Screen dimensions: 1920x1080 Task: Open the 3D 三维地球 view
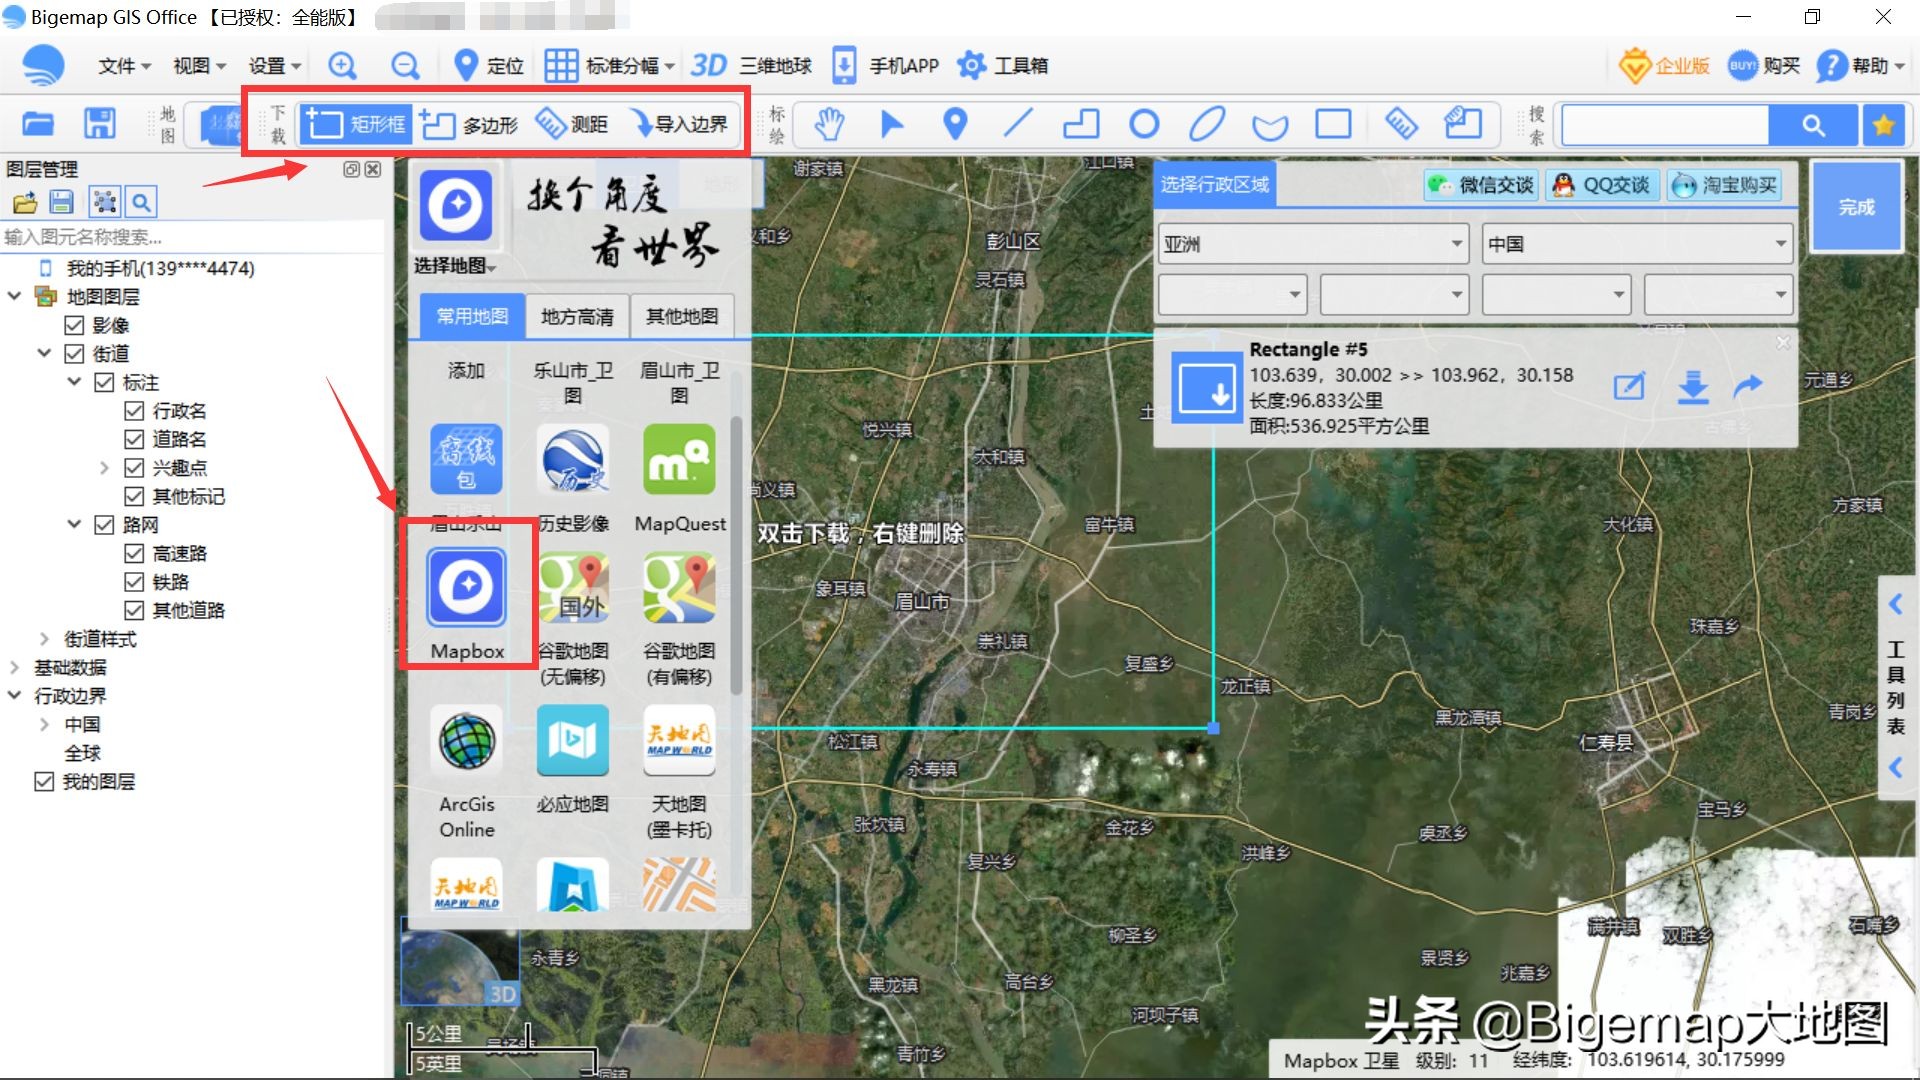(751, 66)
